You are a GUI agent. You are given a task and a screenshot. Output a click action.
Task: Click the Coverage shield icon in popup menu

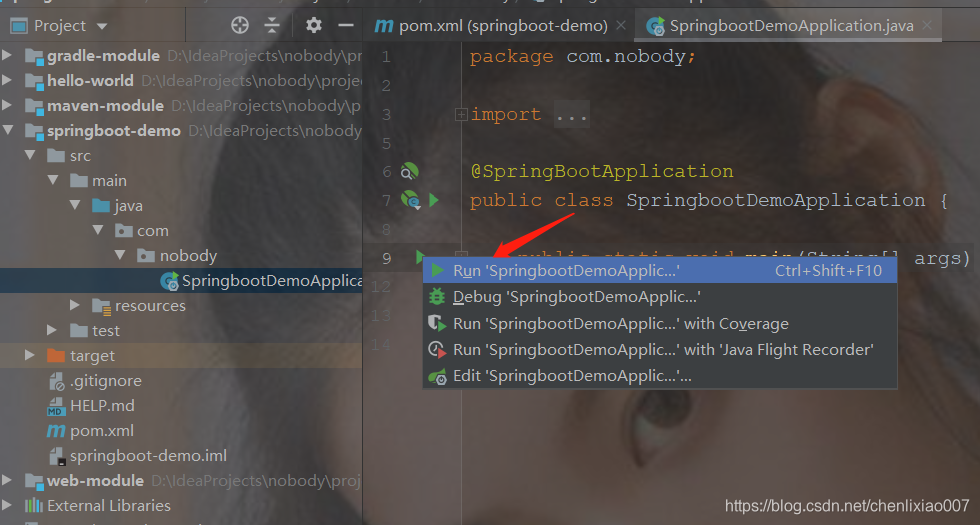tap(437, 323)
